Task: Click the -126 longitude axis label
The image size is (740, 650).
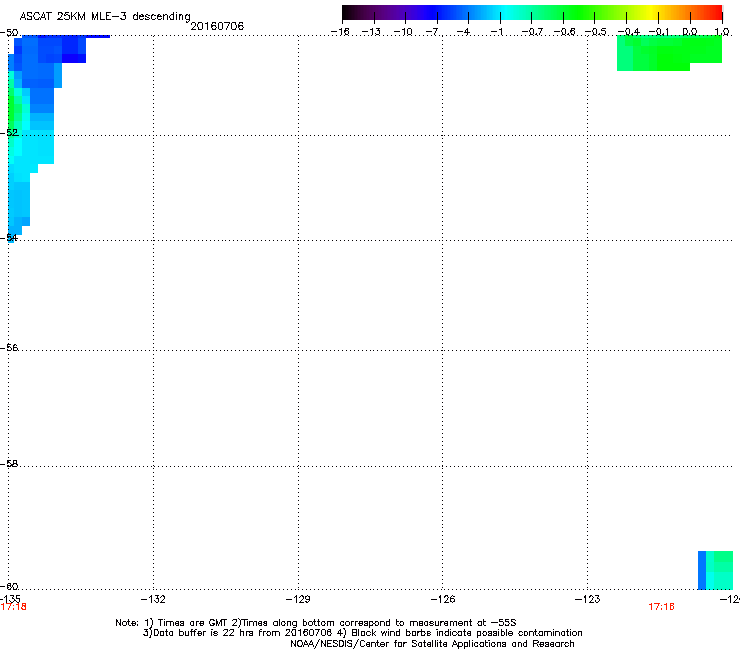Action: (x=443, y=599)
